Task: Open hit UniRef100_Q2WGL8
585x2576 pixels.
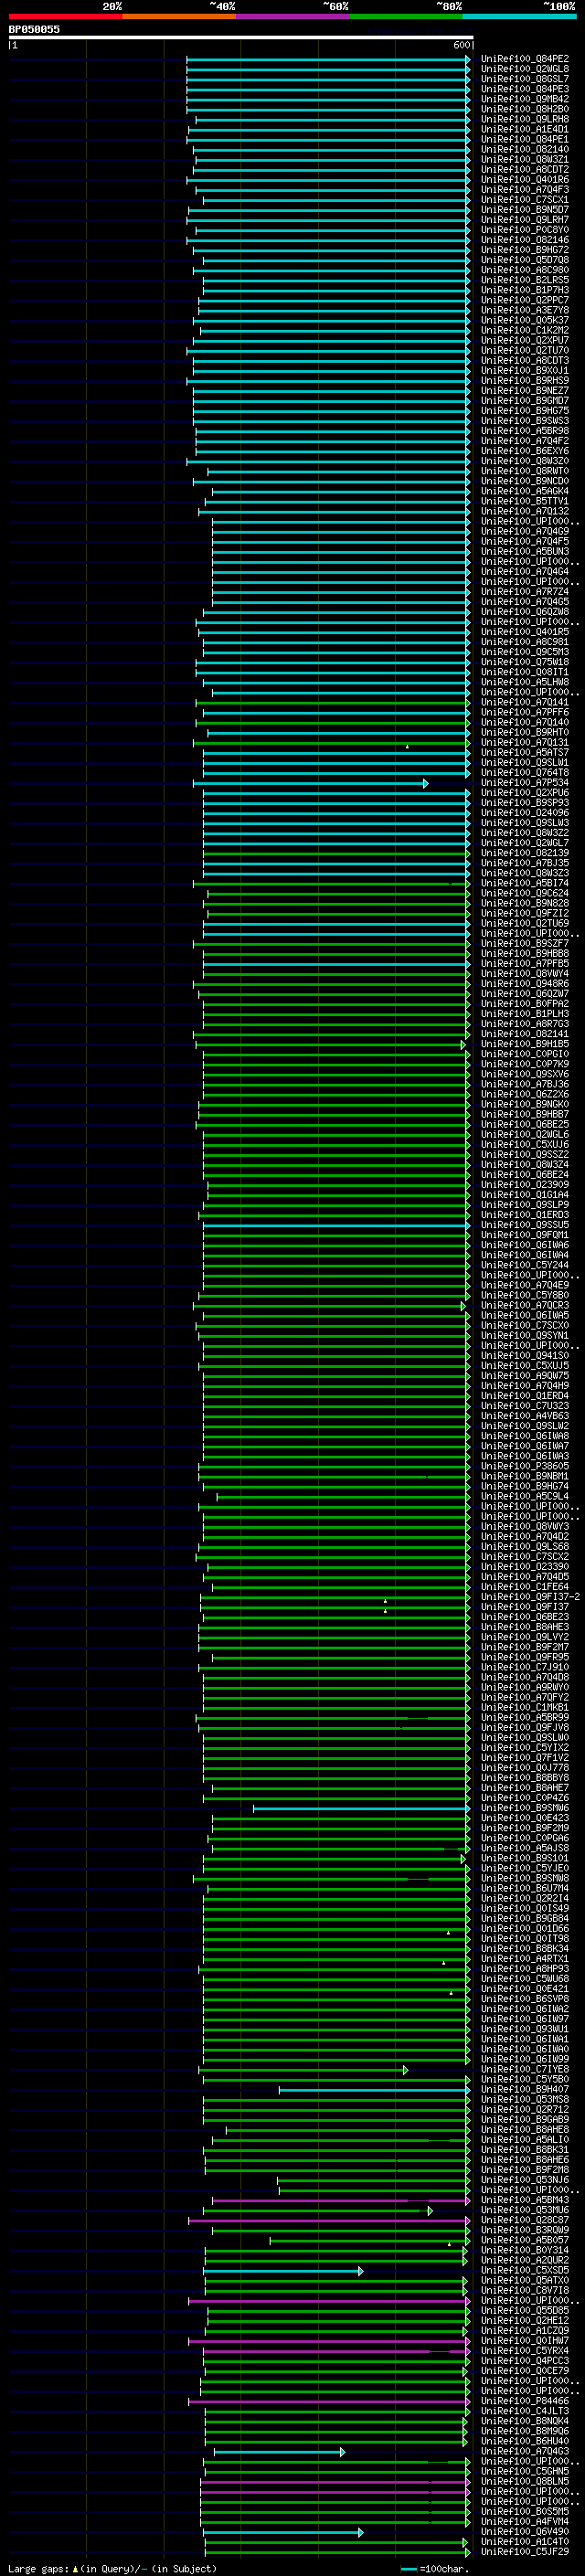Action: click(x=525, y=69)
